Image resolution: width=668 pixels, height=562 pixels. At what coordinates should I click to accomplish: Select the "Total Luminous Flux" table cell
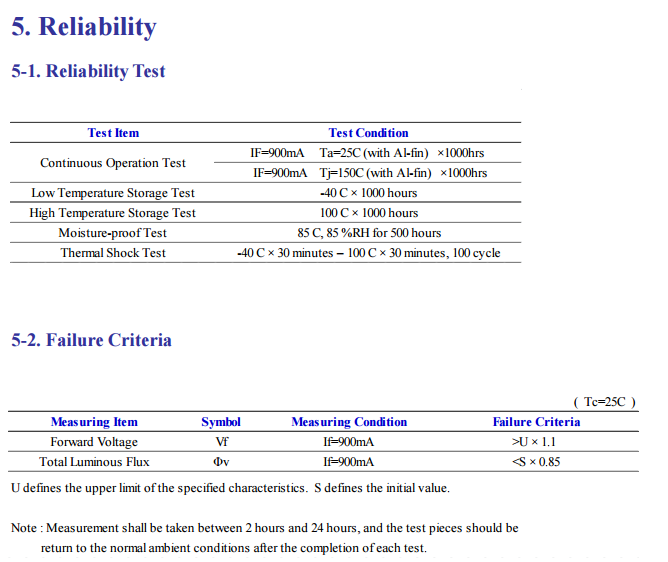click(94, 462)
